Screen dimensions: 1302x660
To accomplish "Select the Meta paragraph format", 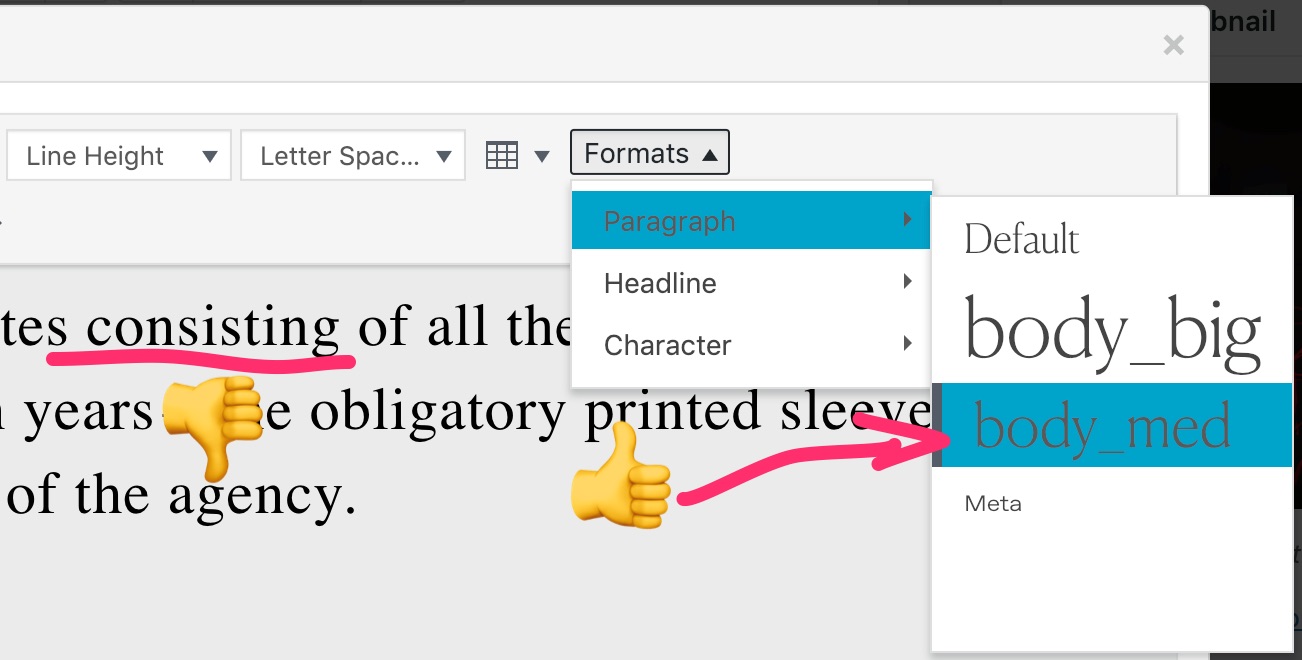I will 992,504.
